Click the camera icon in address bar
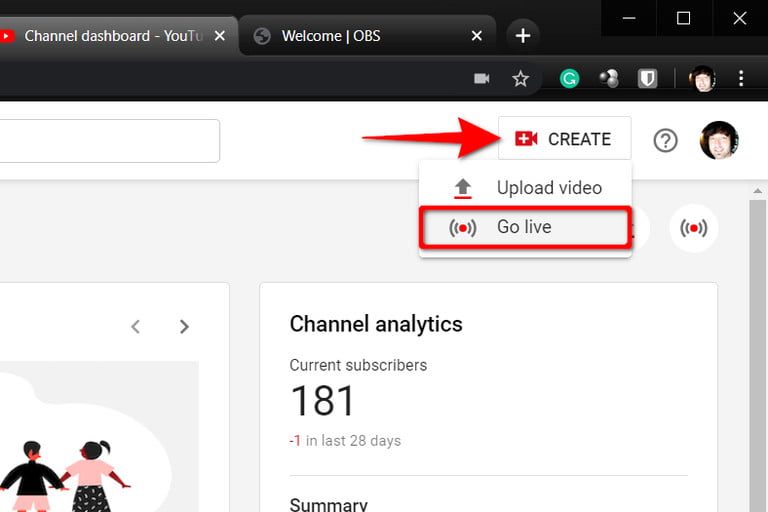The width and height of the screenshot is (768, 512). tap(482, 78)
